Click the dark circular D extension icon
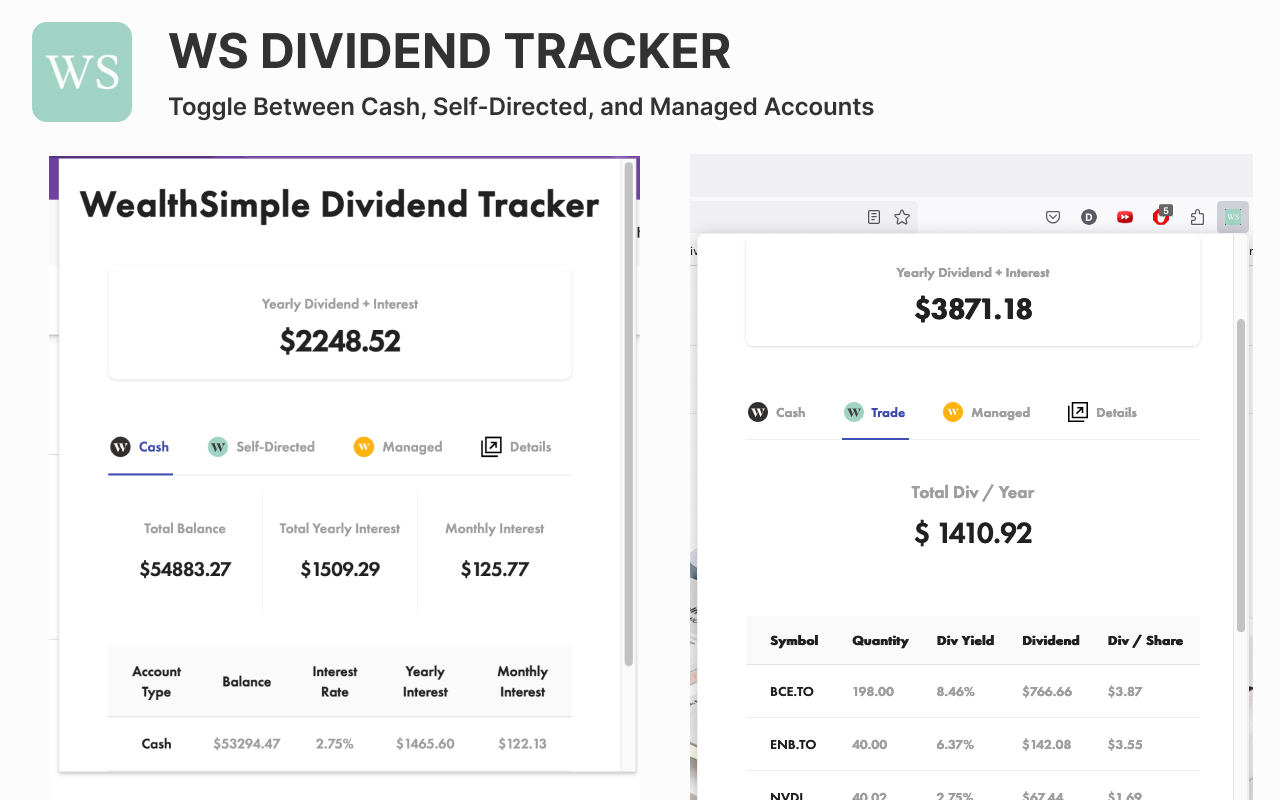Viewport: 1280px width, 800px height. [1088, 217]
